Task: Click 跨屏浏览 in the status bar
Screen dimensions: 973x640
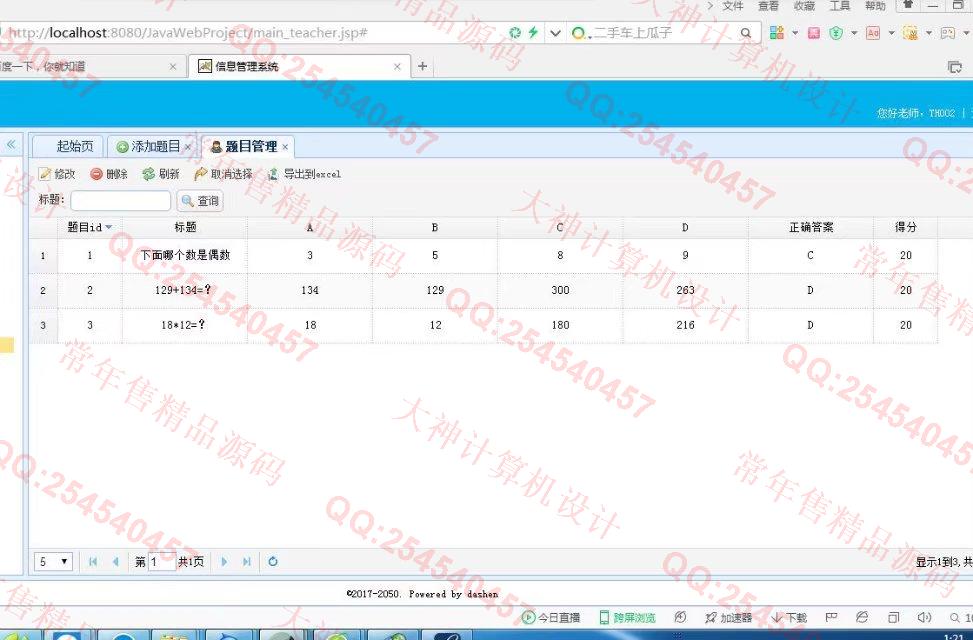Action: [x=627, y=618]
